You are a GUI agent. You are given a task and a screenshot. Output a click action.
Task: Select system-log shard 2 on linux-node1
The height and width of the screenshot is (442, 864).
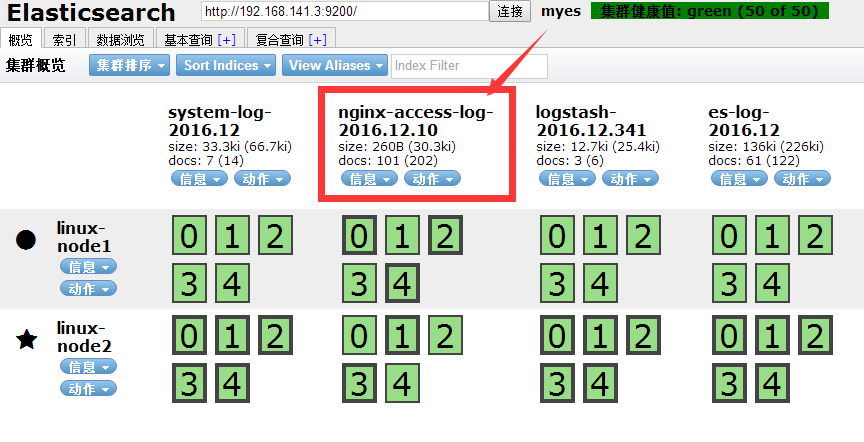point(275,235)
